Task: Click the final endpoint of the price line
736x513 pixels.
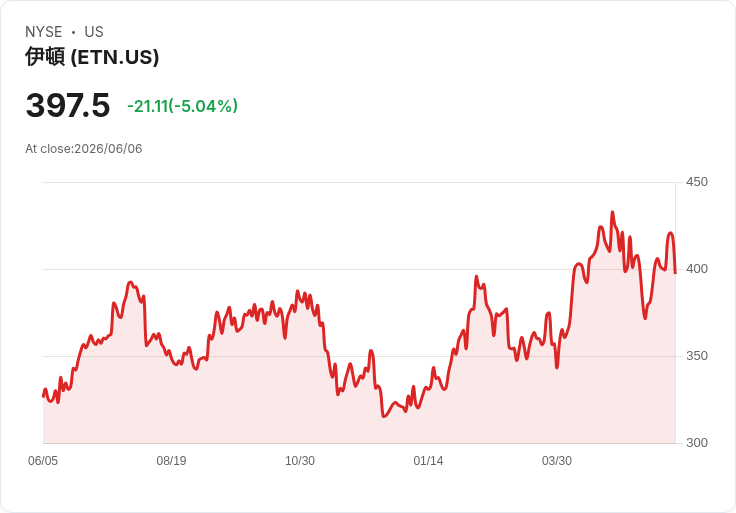Action: point(675,273)
